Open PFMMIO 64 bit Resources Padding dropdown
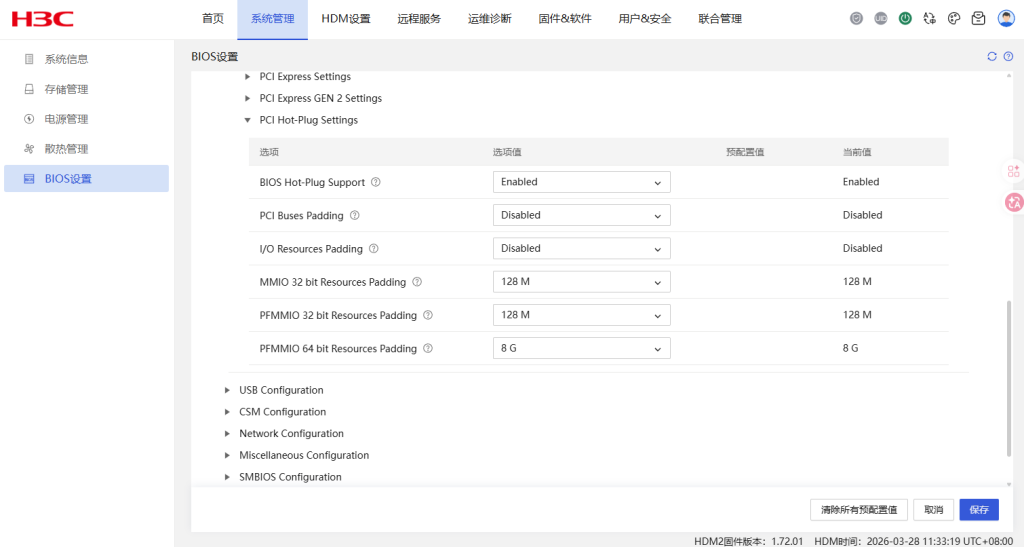 [x=581, y=349]
